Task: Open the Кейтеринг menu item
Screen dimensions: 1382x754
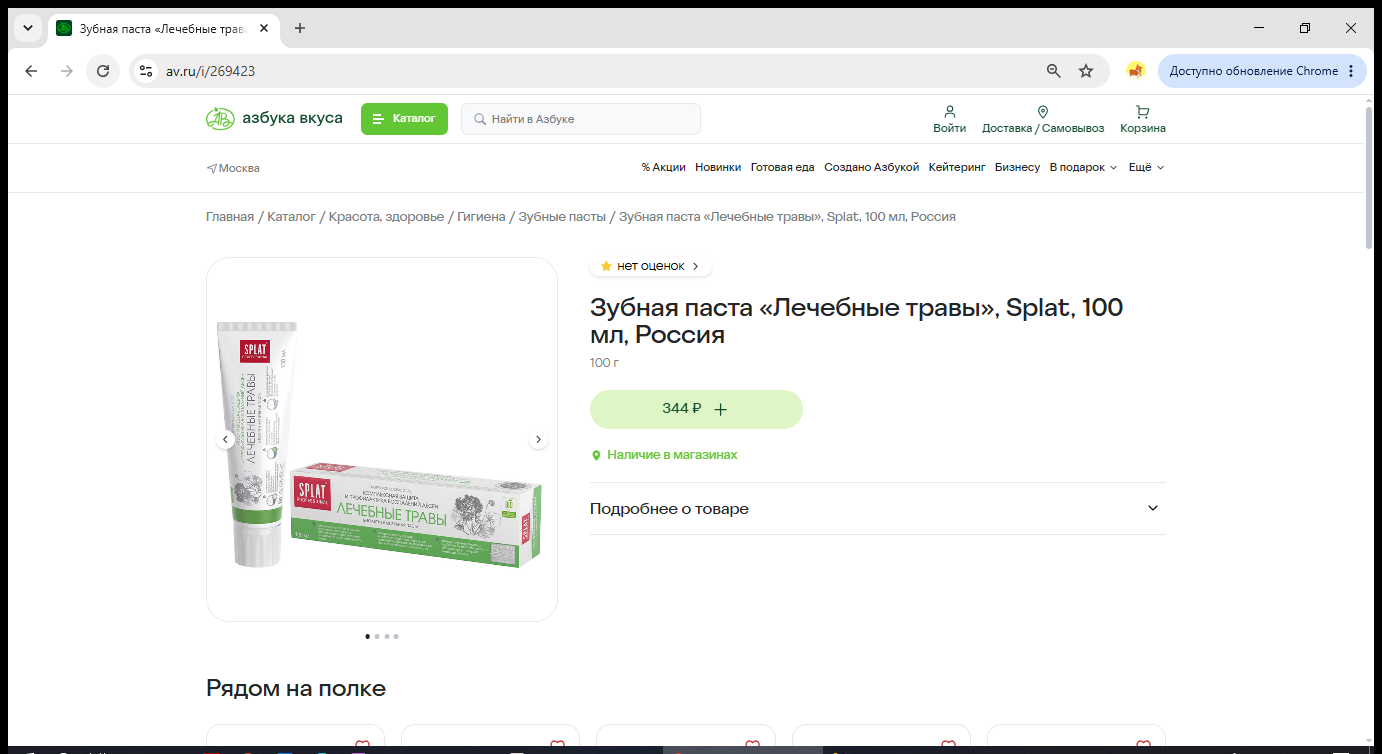Action: click(x=957, y=167)
